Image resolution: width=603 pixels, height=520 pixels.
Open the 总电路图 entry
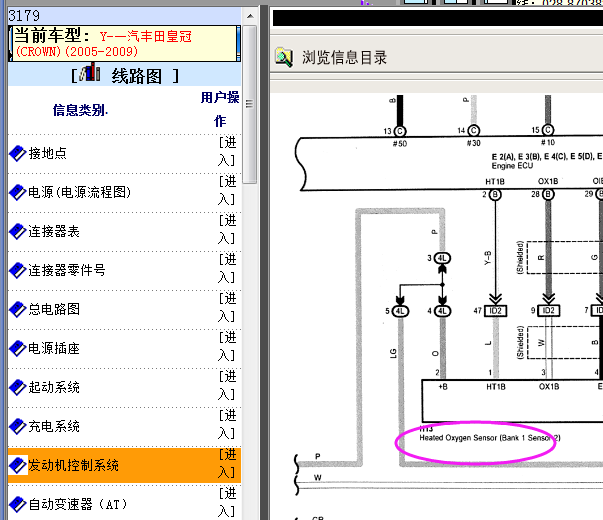54,309
